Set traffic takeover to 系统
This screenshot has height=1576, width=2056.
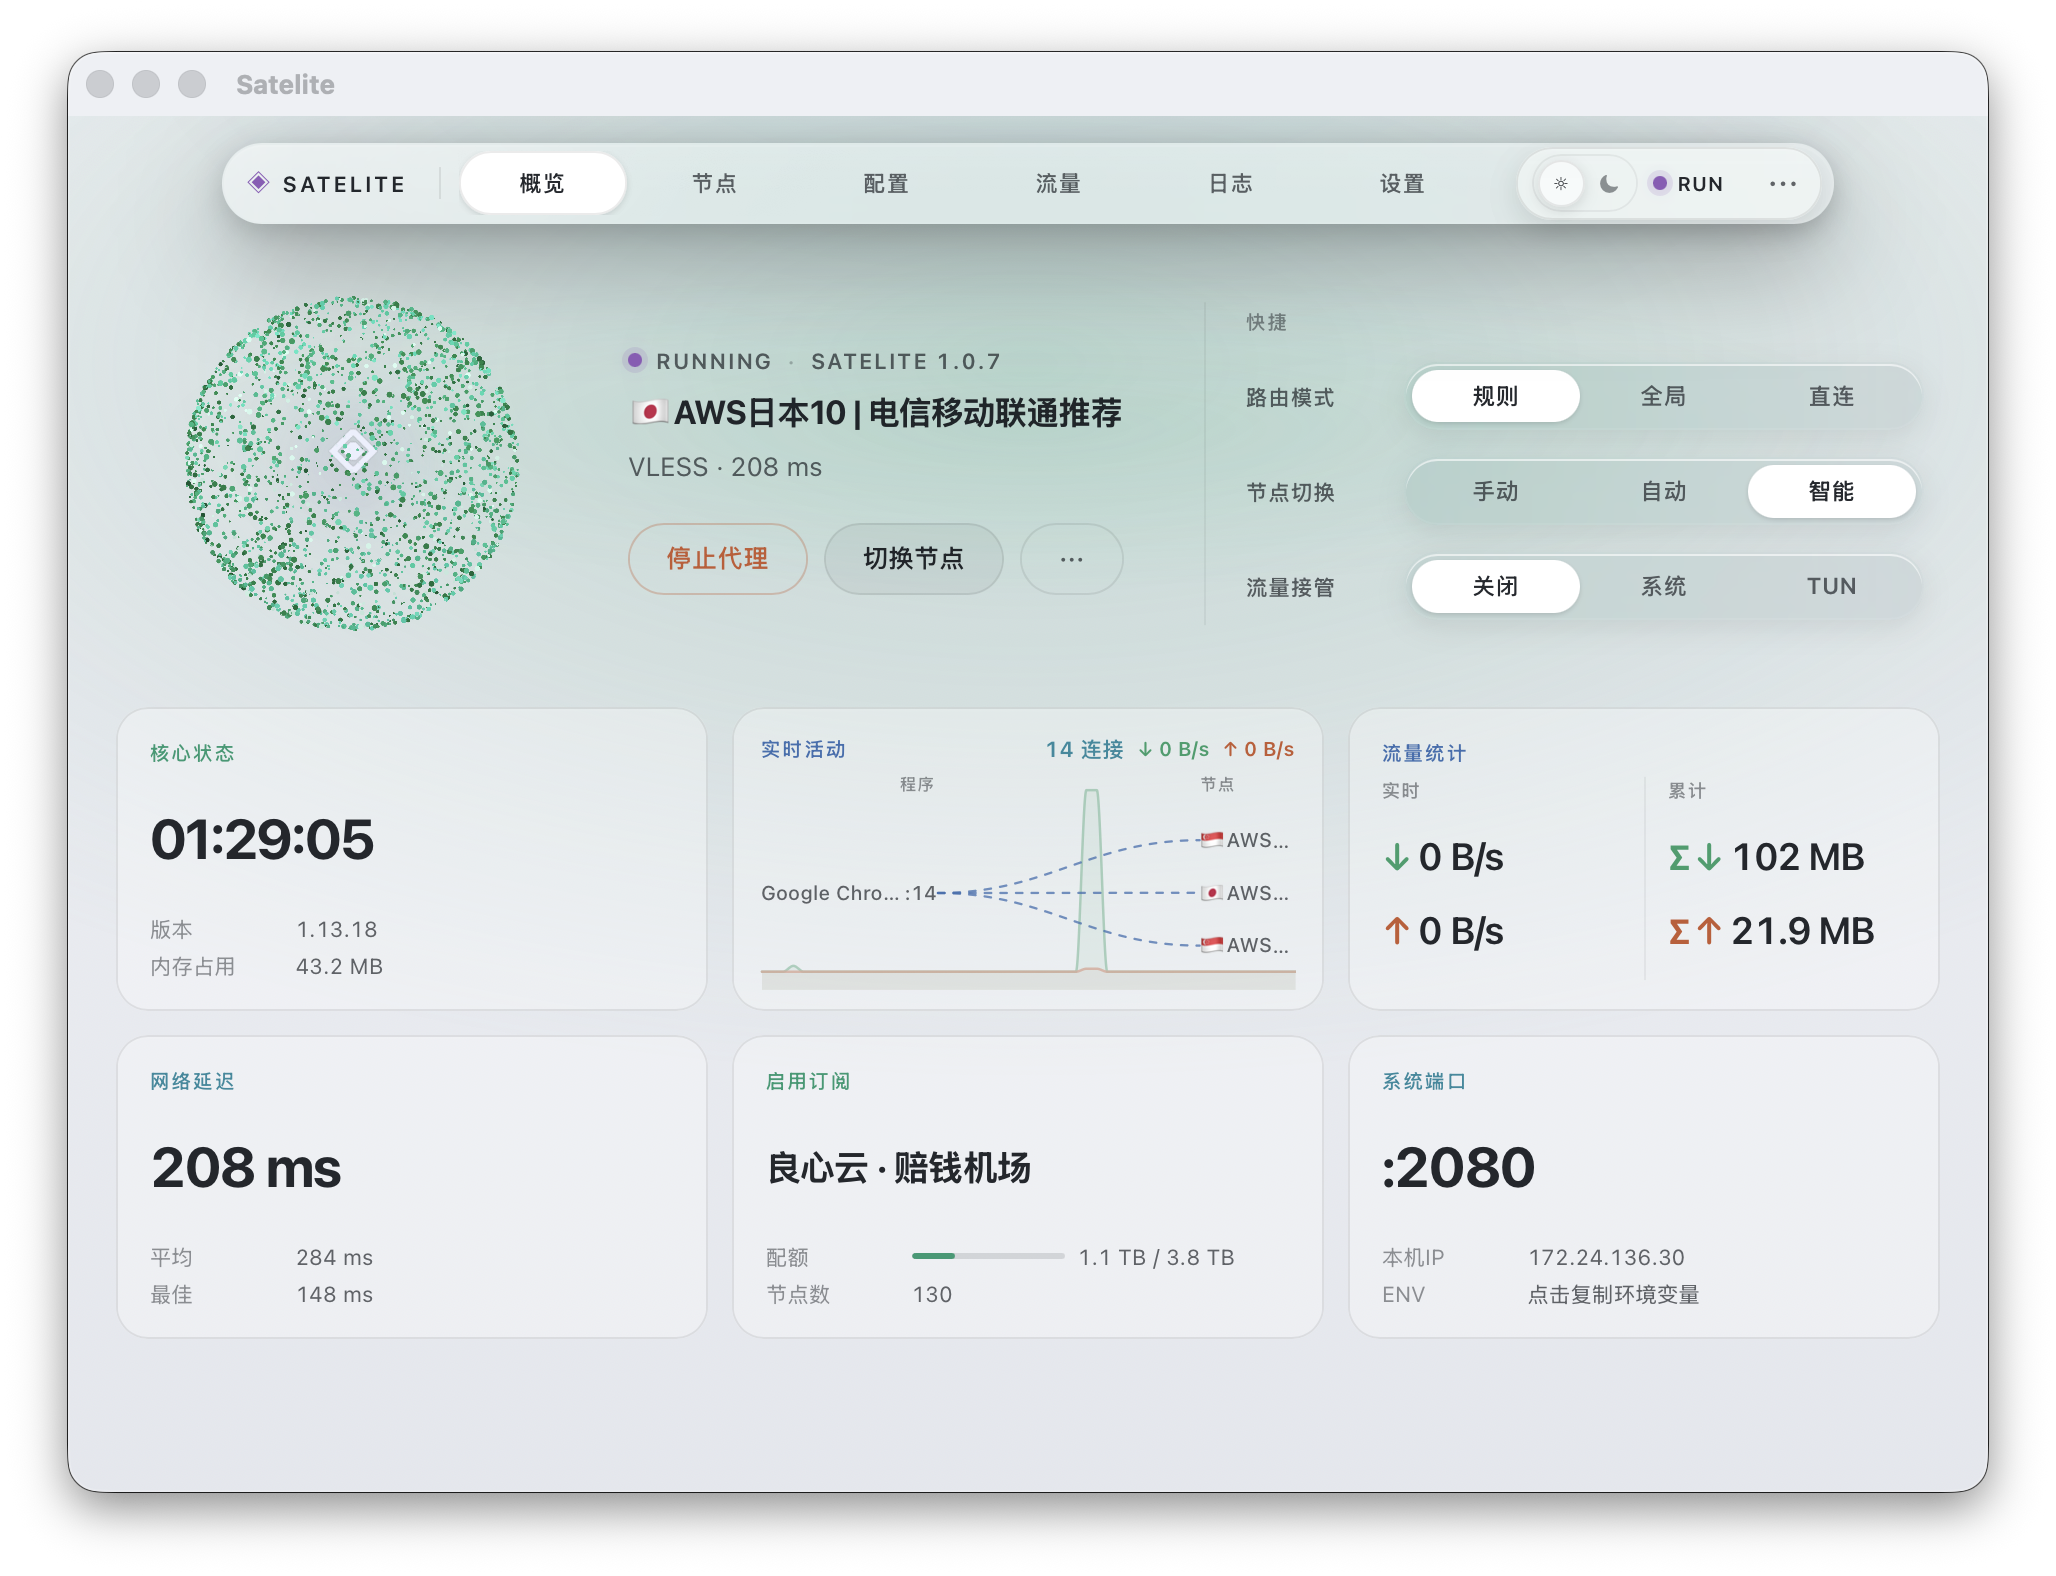click(1663, 586)
